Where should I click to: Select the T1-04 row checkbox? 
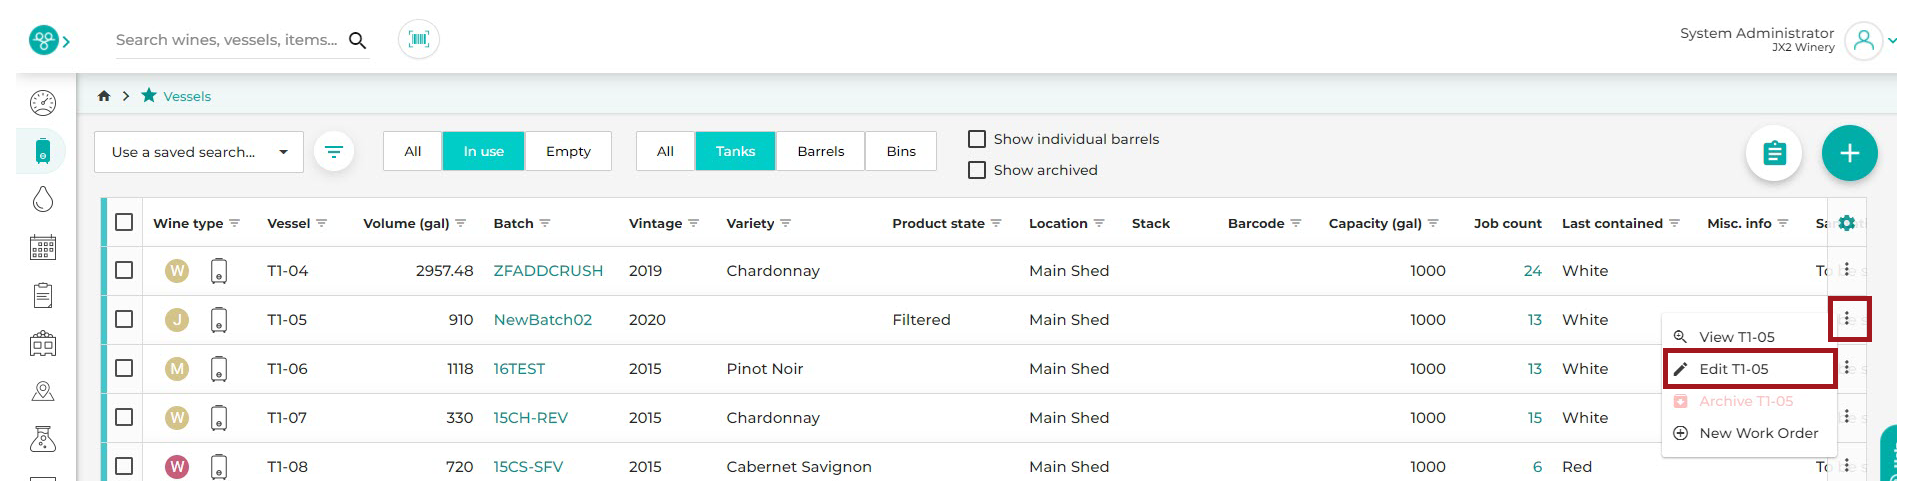point(124,270)
